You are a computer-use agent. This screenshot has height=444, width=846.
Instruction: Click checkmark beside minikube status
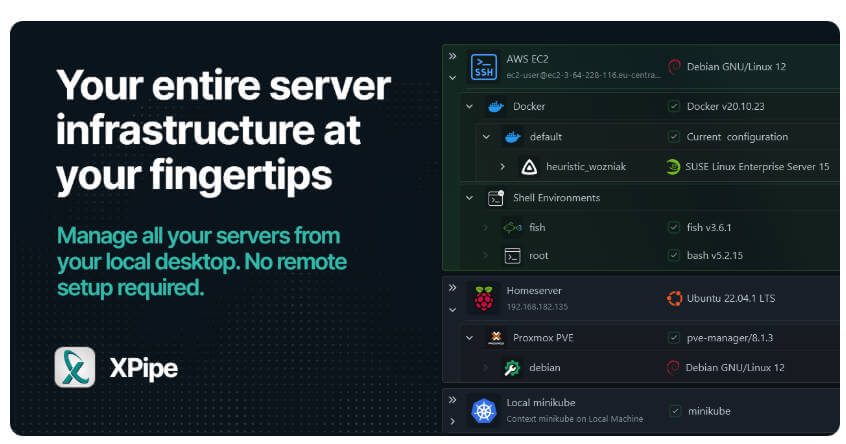(674, 411)
